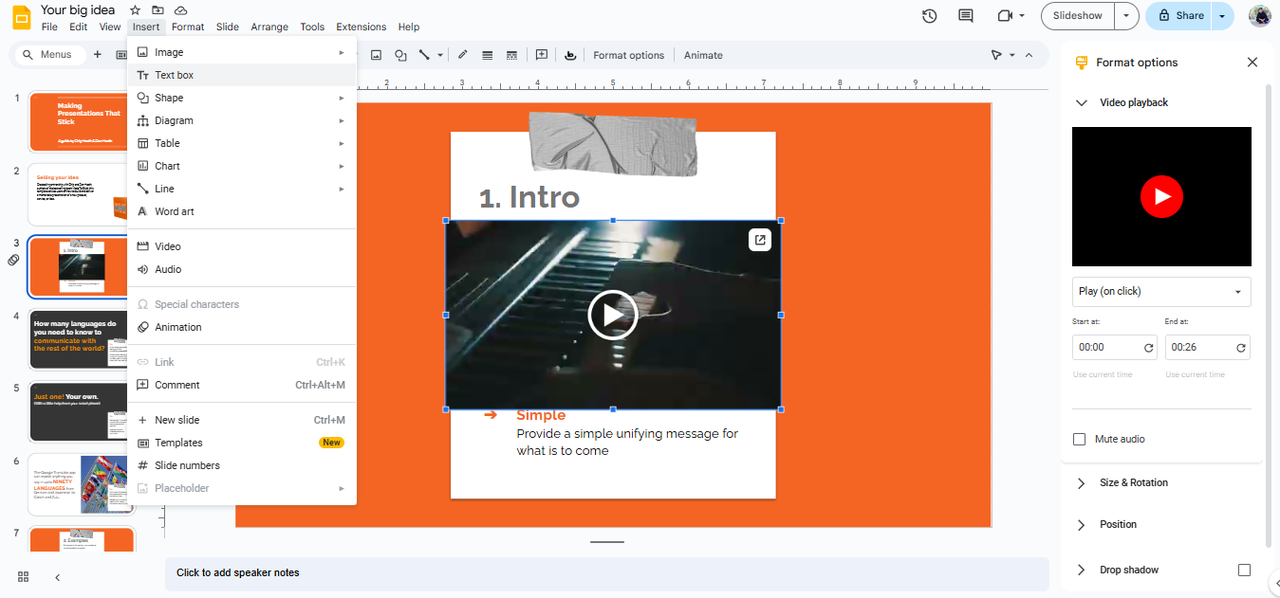Screen dimensions: 1280x598
Task: Open the slide grid view icon
Action: coord(23,577)
